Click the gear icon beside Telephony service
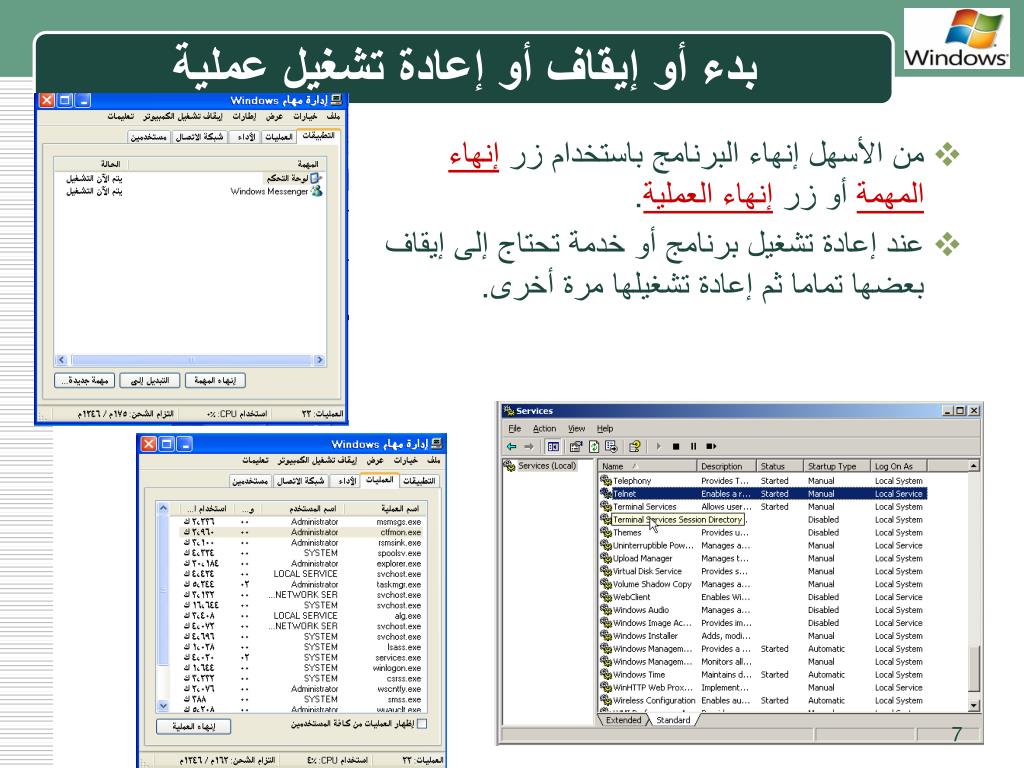Screen dimensions: 1024x768 (605, 481)
